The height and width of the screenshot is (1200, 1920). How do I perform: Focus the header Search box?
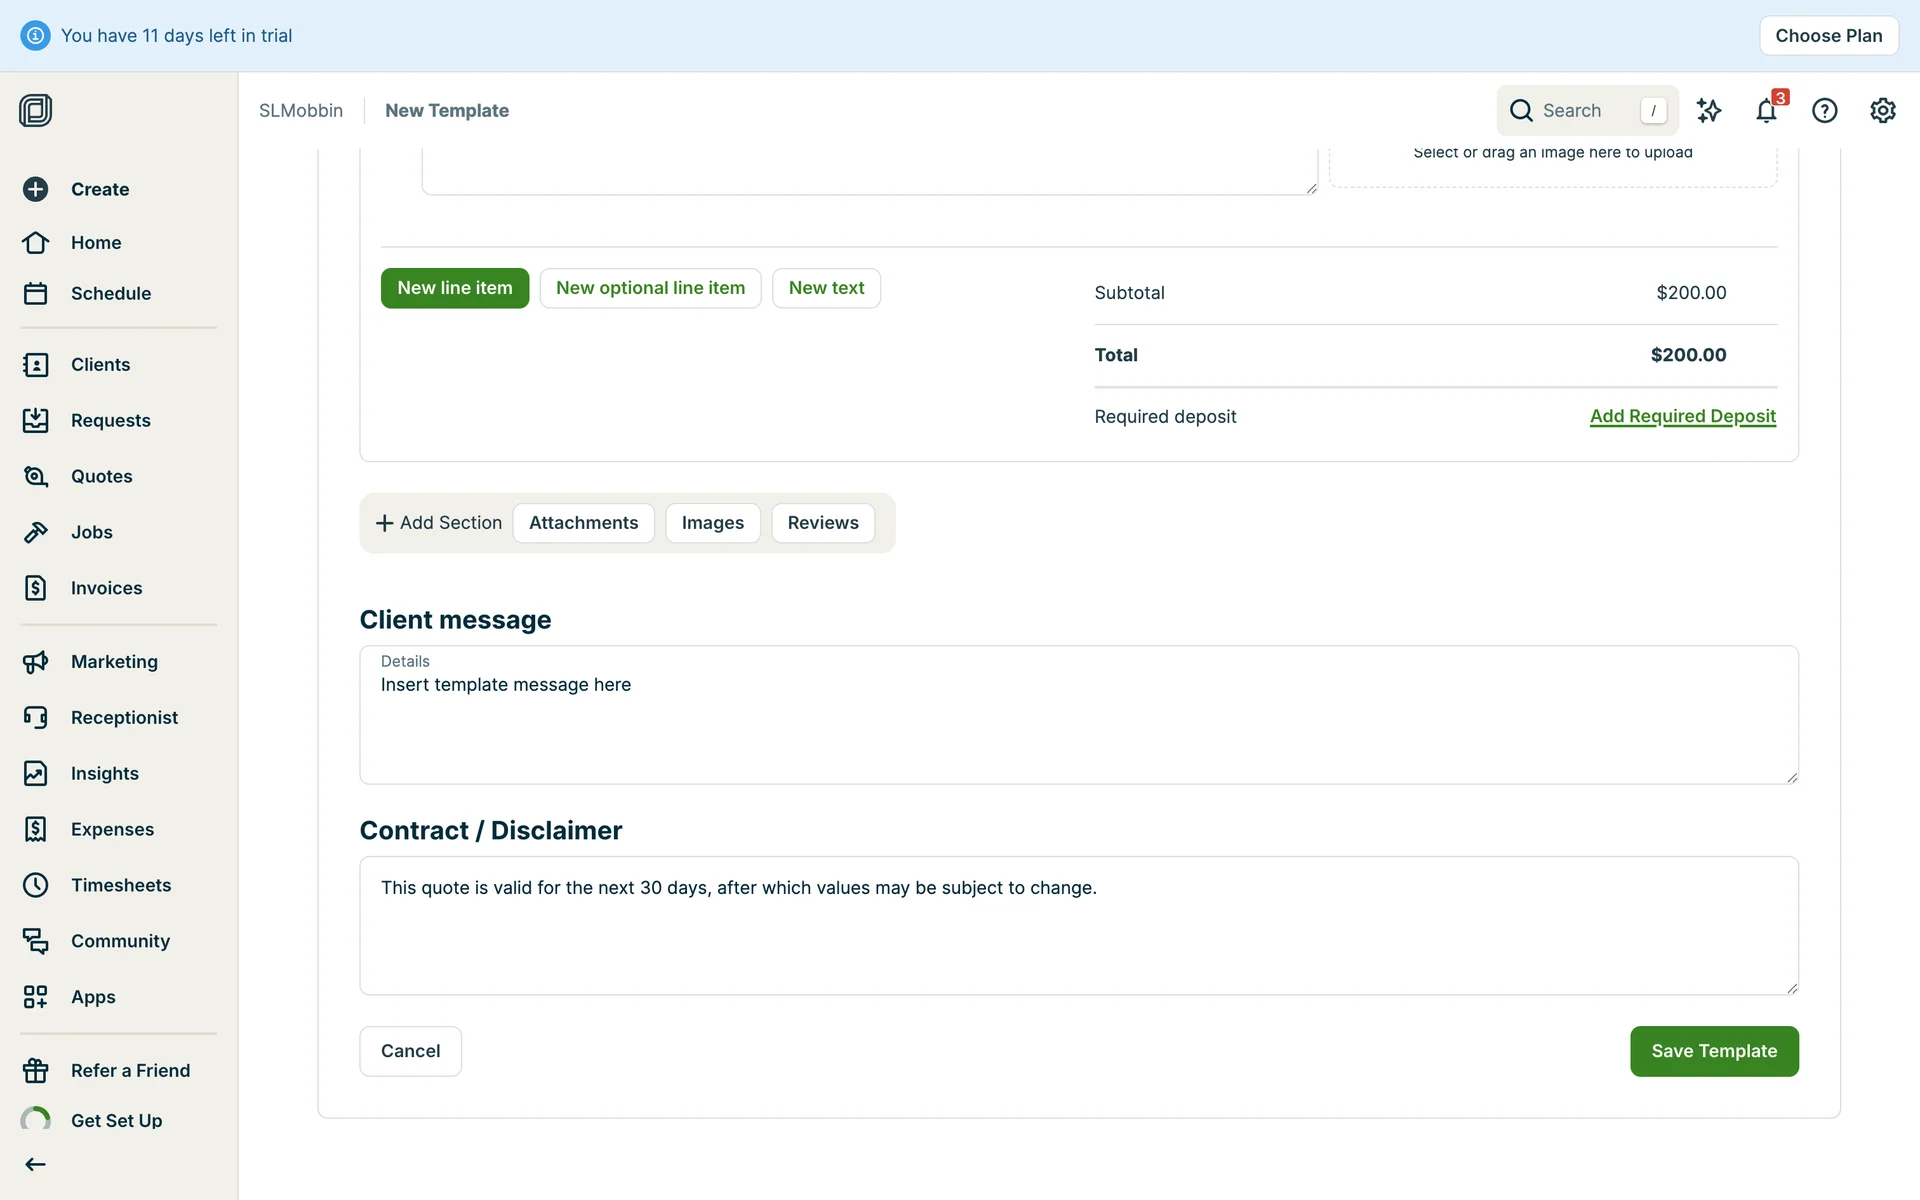[1585, 111]
